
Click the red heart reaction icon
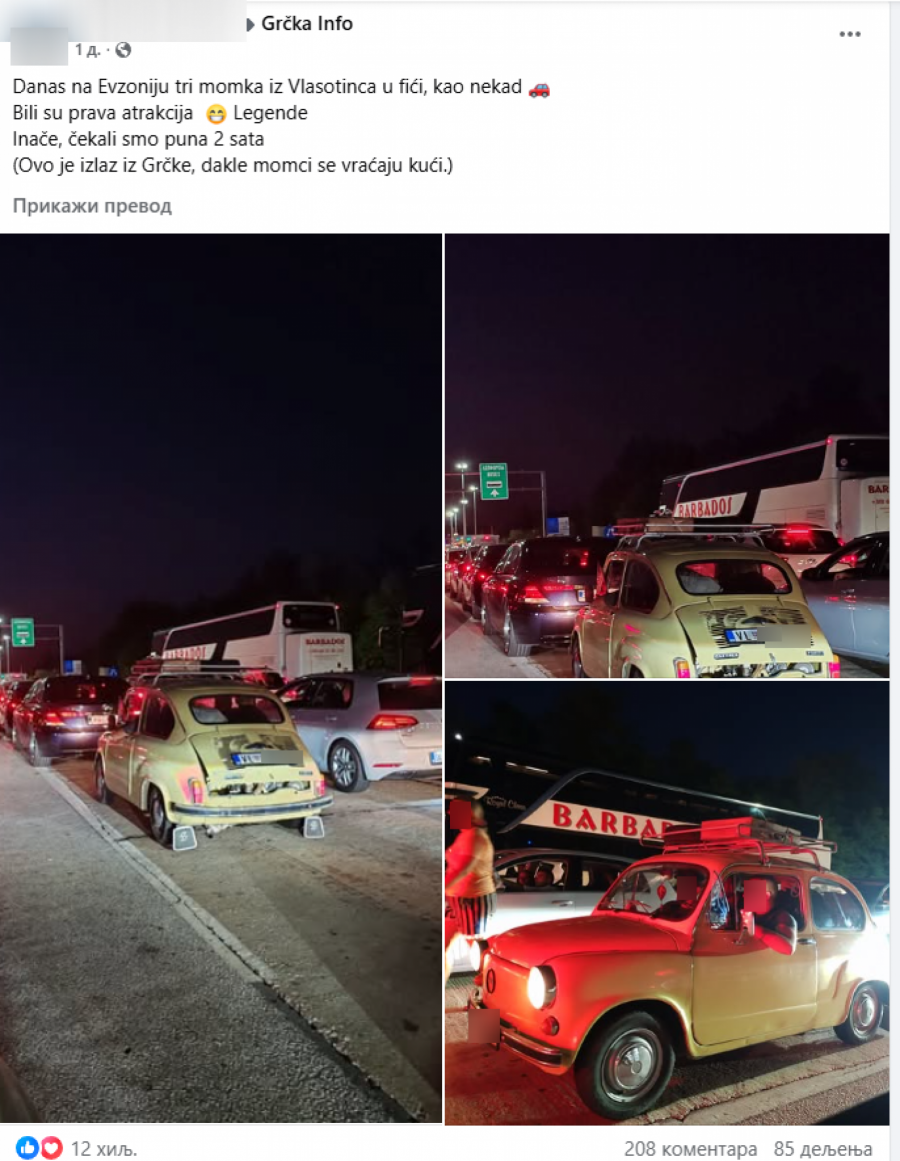(50, 1148)
